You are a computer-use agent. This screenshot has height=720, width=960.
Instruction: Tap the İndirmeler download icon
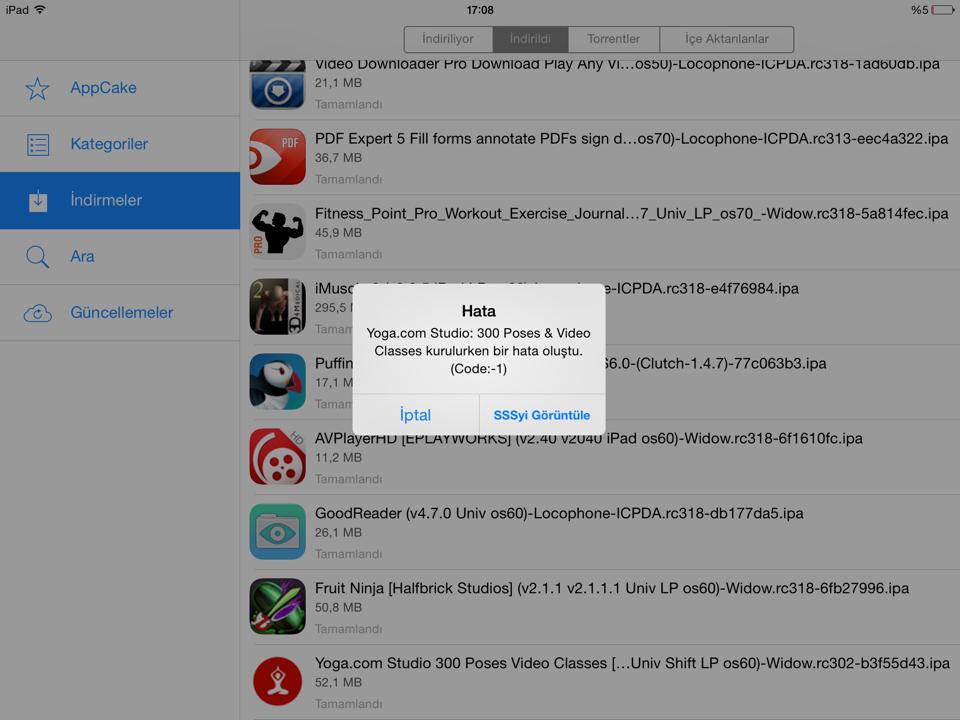[x=38, y=200]
